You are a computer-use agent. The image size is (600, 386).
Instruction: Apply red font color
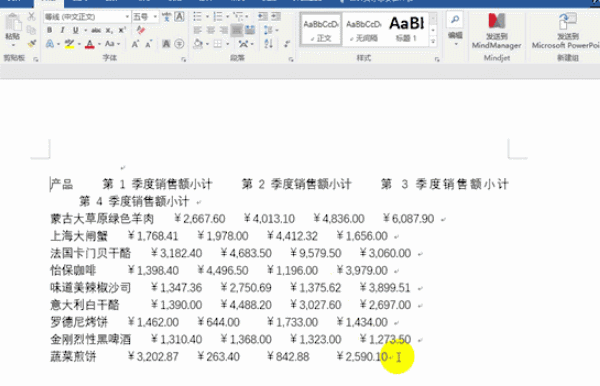point(90,44)
